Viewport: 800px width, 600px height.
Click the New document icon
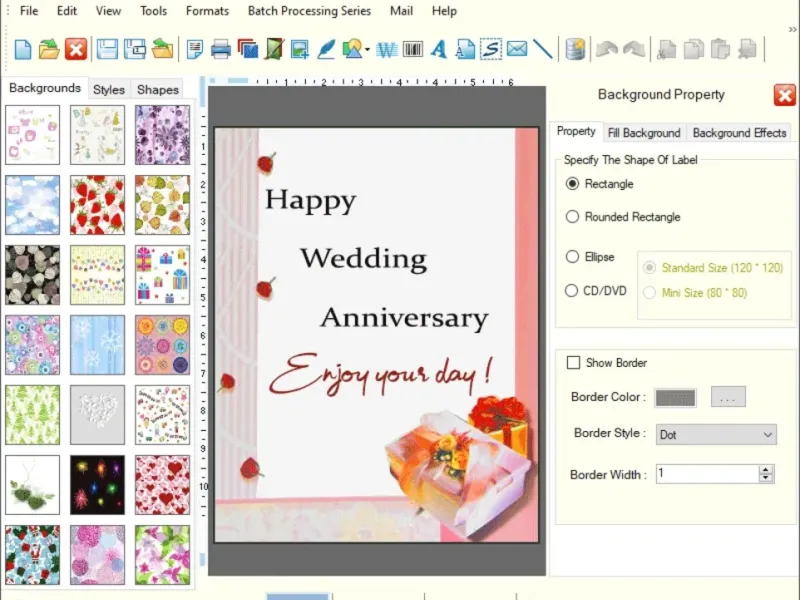coord(23,49)
